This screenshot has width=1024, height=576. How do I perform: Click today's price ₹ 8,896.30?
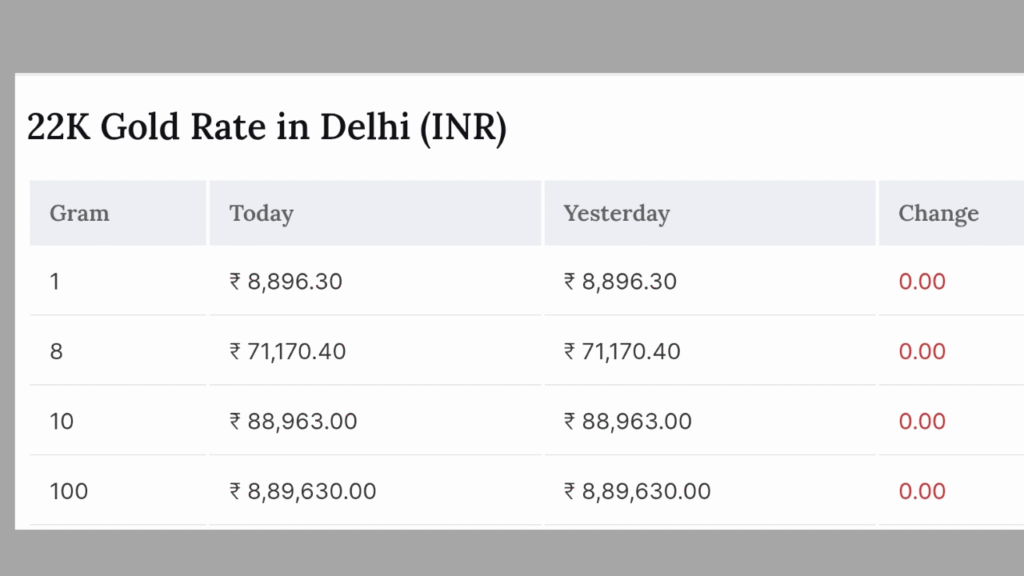[285, 281]
